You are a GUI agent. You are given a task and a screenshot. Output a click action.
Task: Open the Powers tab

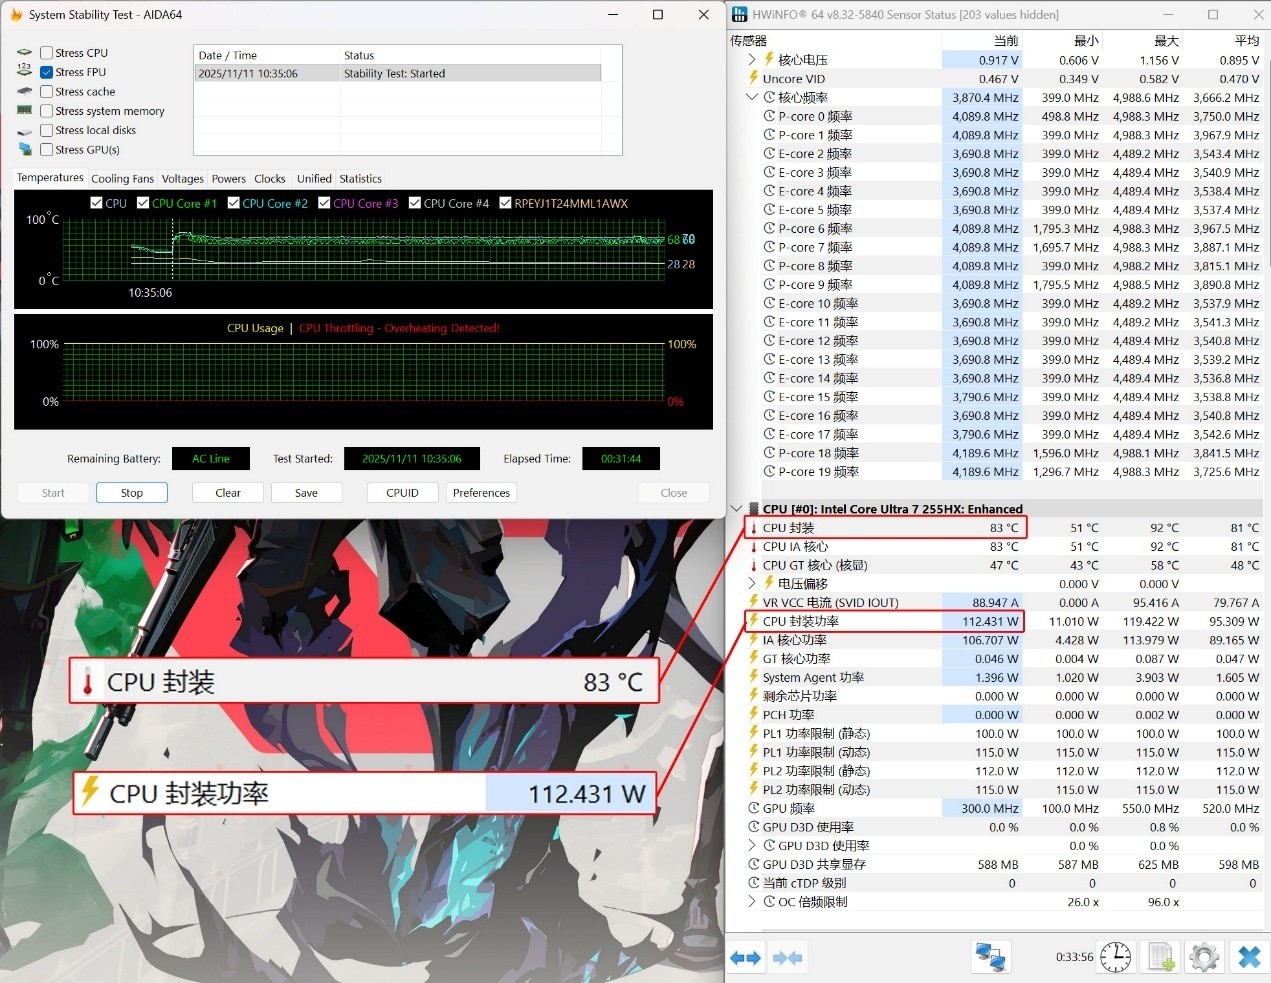click(228, 179)
